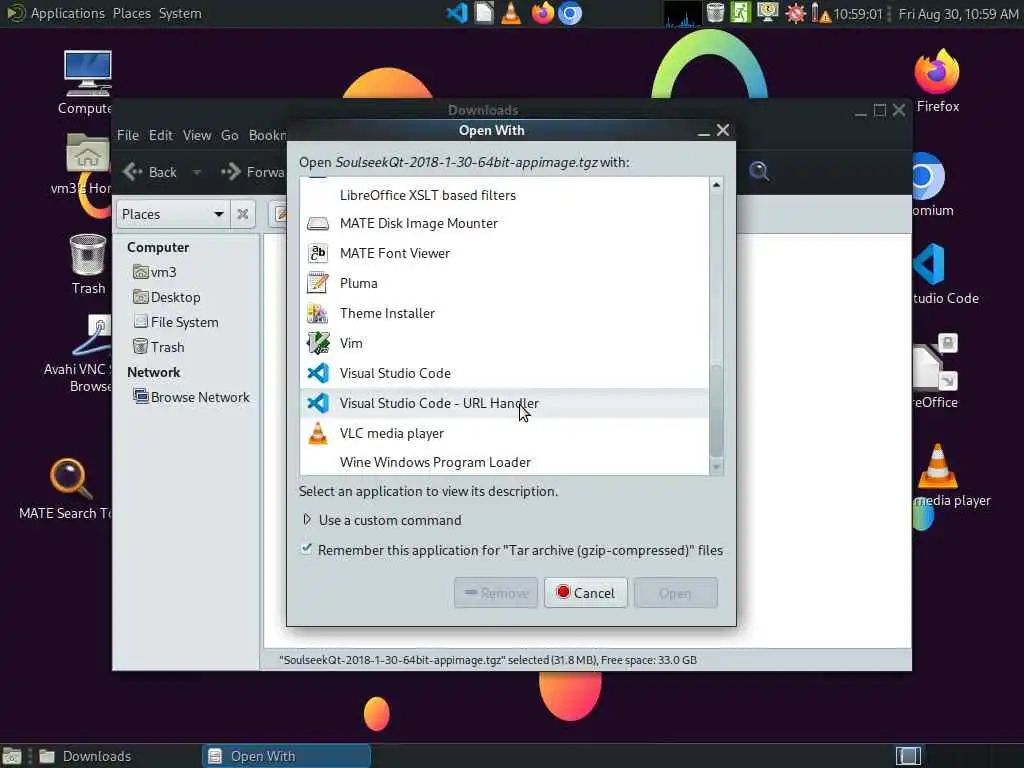The width and height of the screenshot is (1024, 768).
Task: Click scrollbar up arrow in application list
Action: point(716,185)
